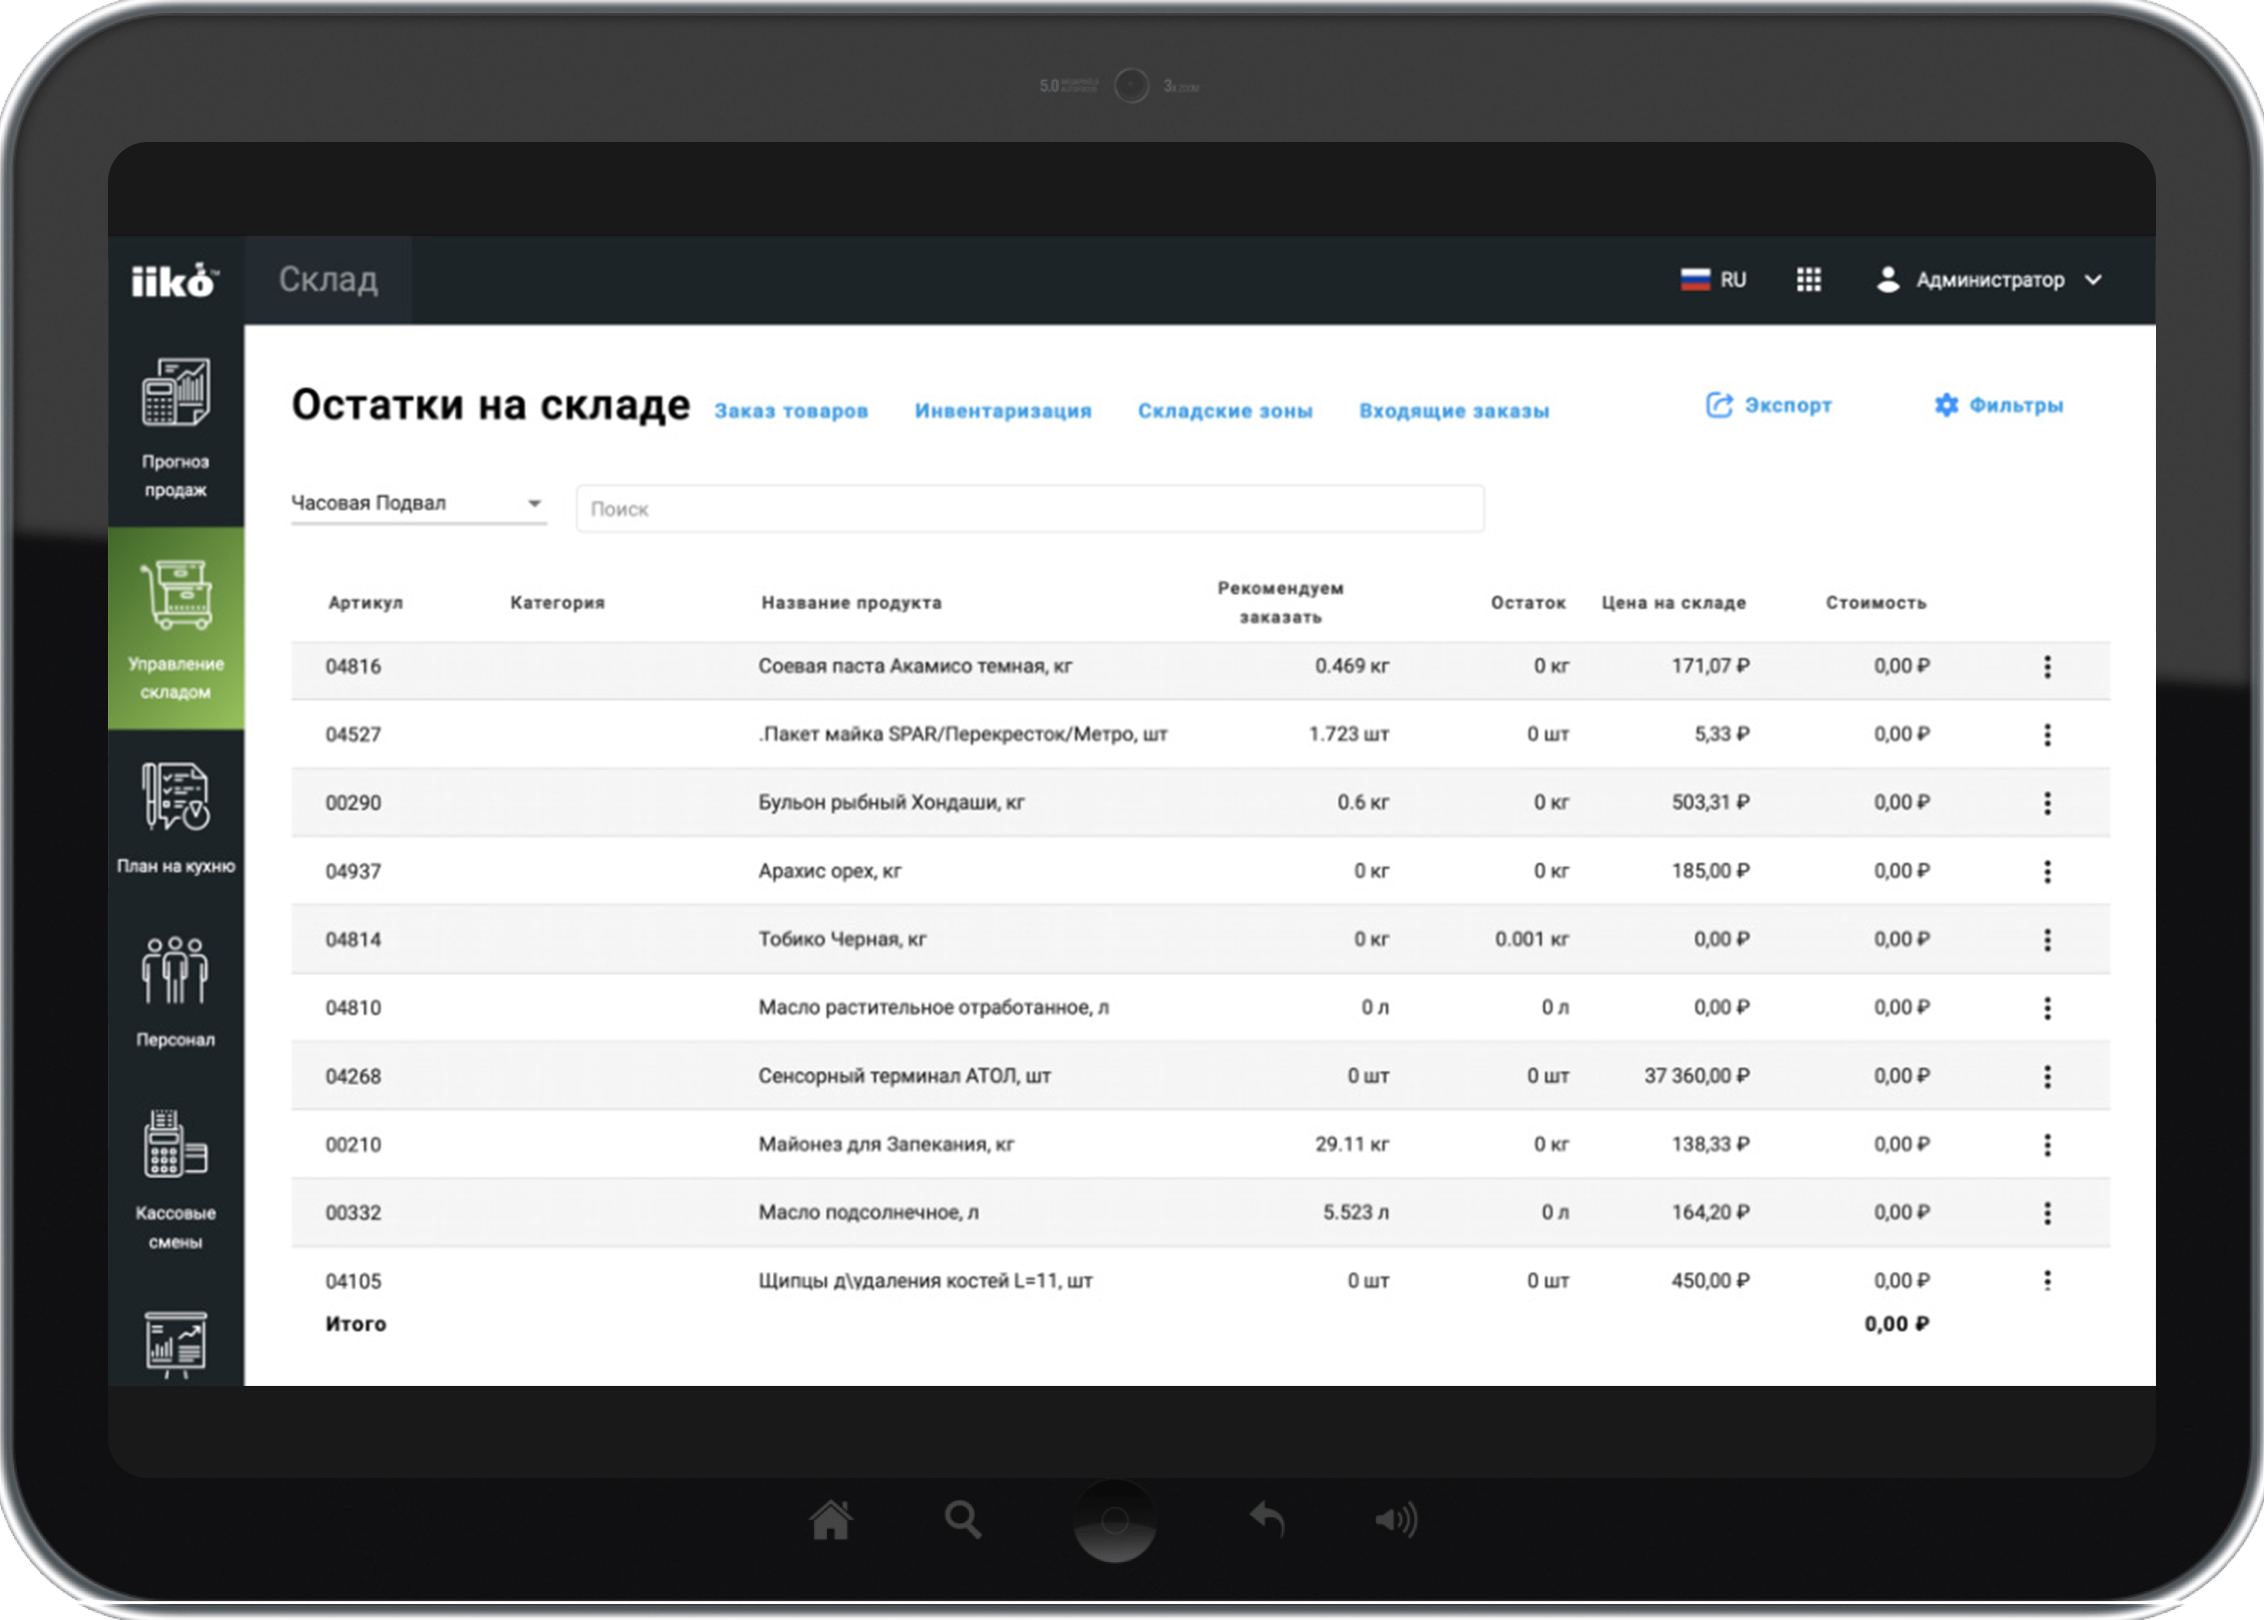Click the iiko logo
The height and width of the screenshot is (1620, 2264).
(174, 281)
